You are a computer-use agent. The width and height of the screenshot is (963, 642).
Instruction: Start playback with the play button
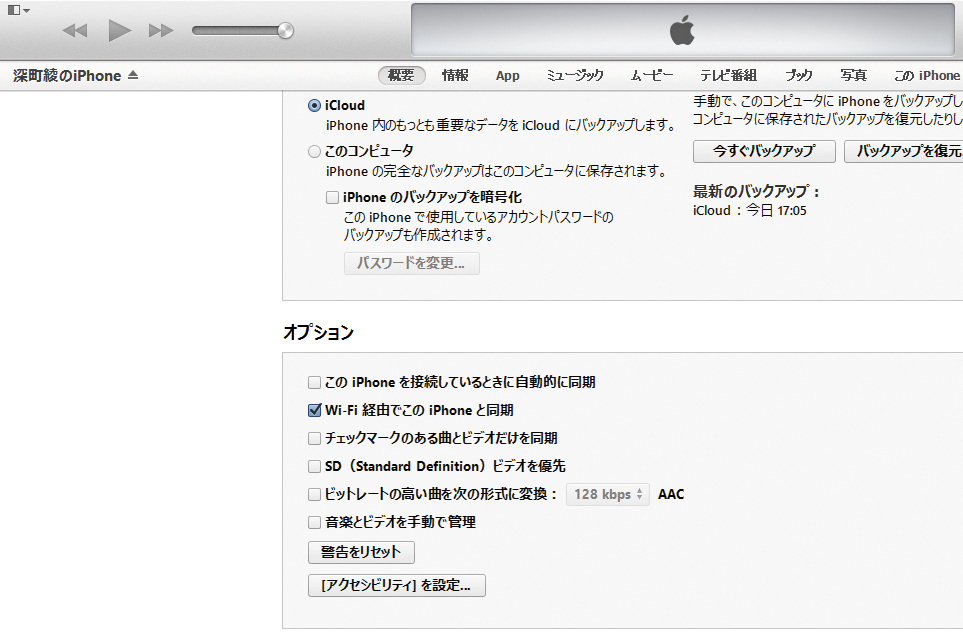pyautogui.click(x=119, y=30)
